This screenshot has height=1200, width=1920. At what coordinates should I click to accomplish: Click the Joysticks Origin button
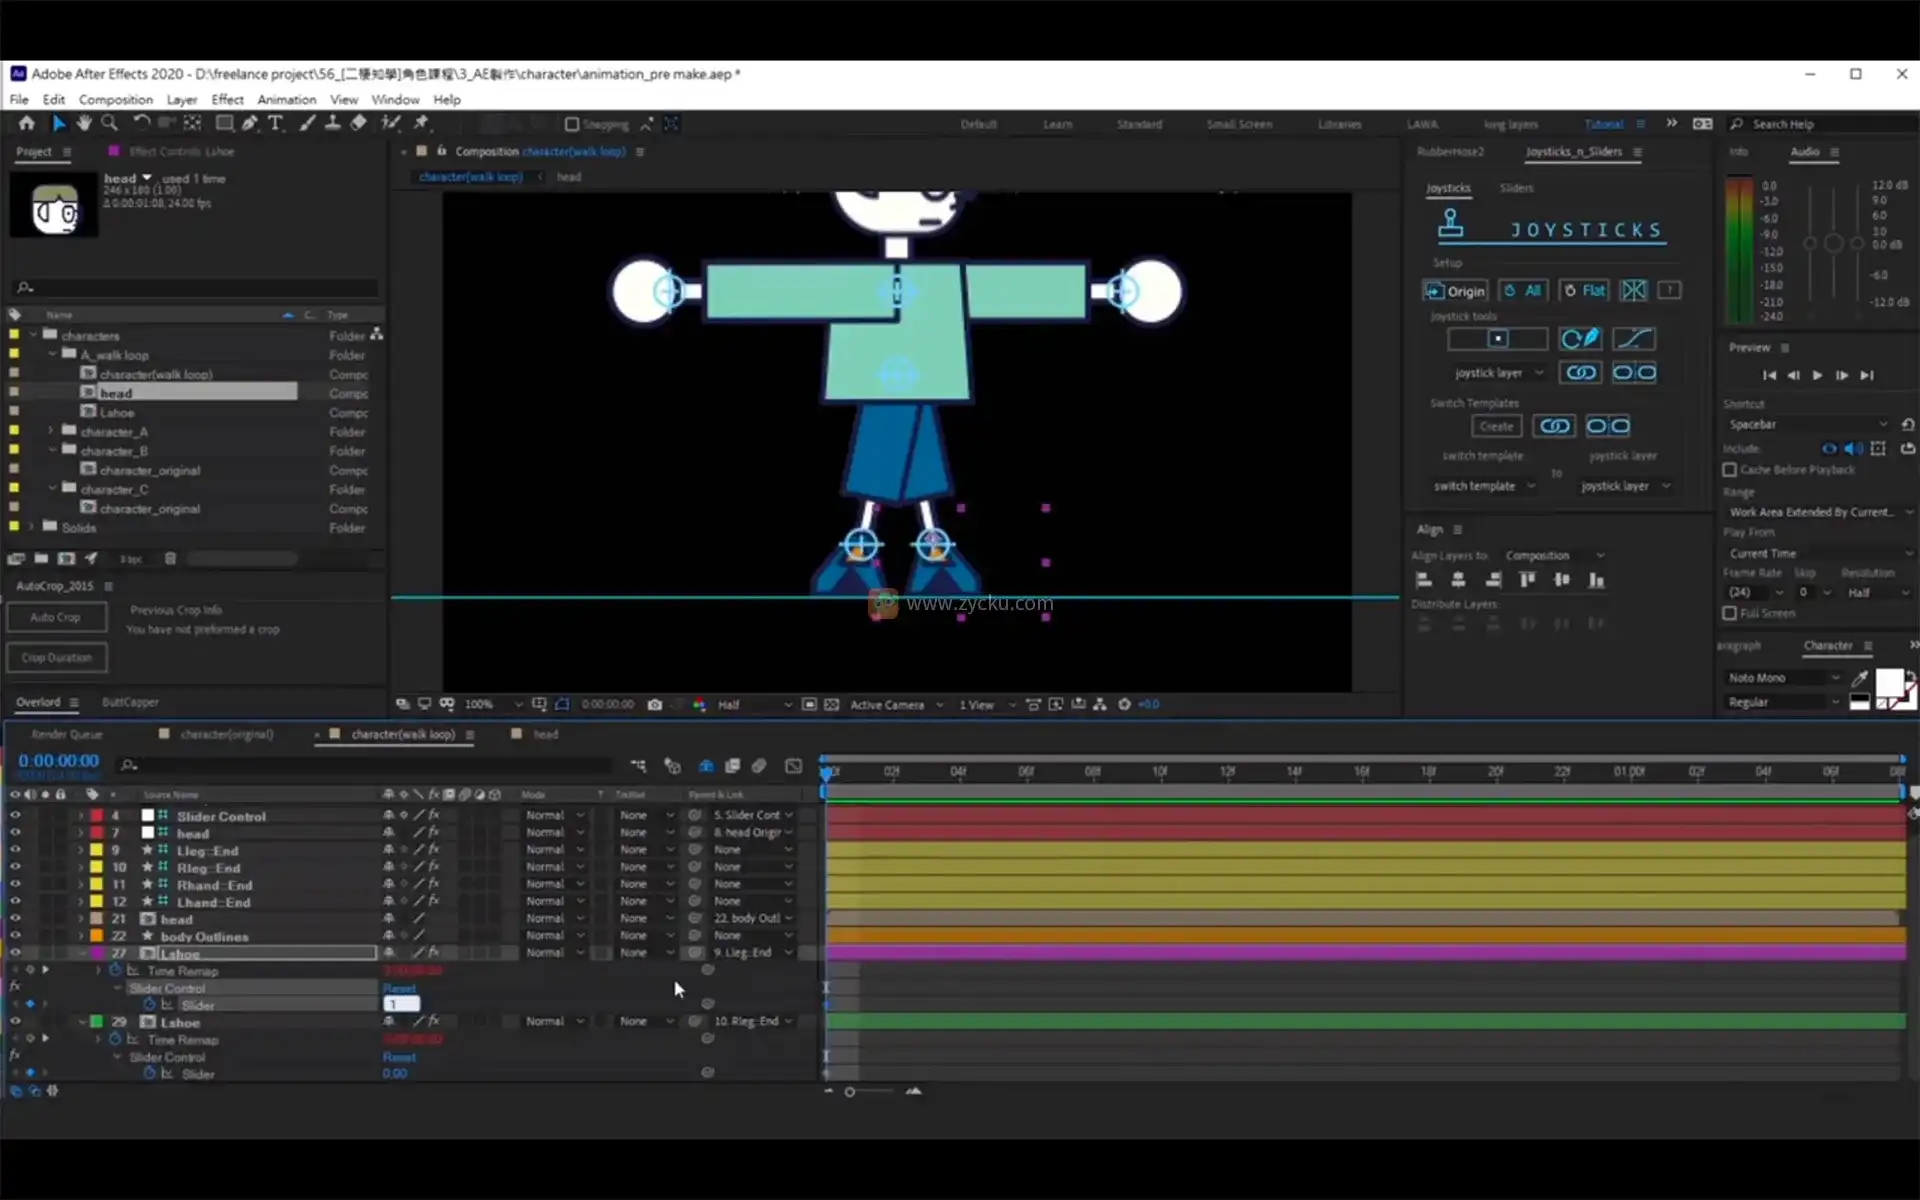point(1455,291)
